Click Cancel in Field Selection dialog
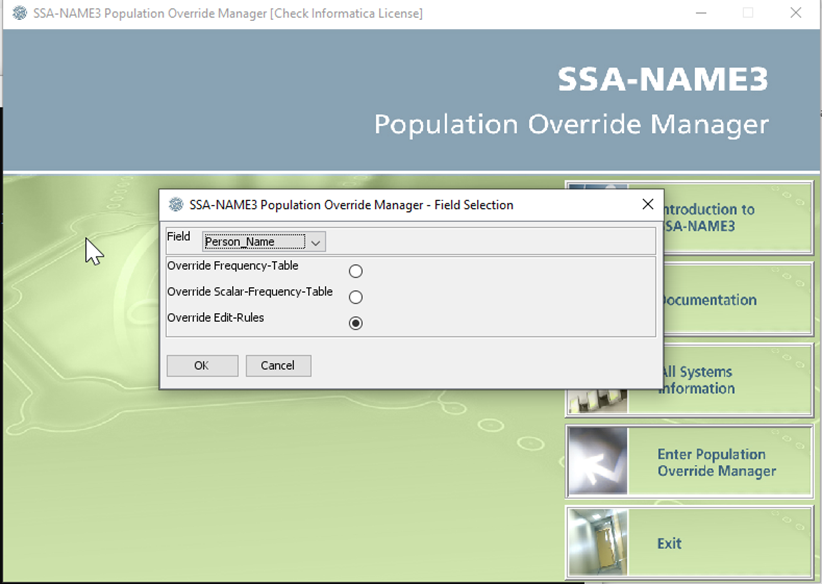 click(278, 365)
